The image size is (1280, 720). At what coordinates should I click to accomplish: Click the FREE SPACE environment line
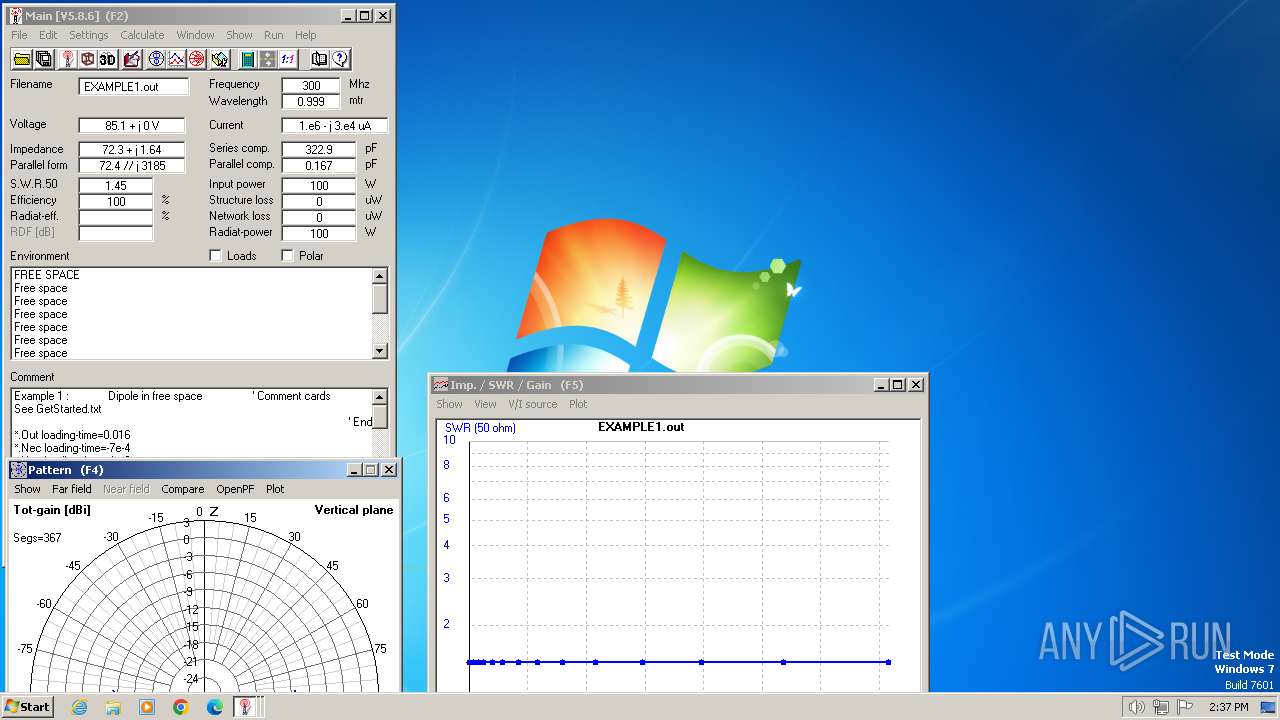tap(47, 275)
